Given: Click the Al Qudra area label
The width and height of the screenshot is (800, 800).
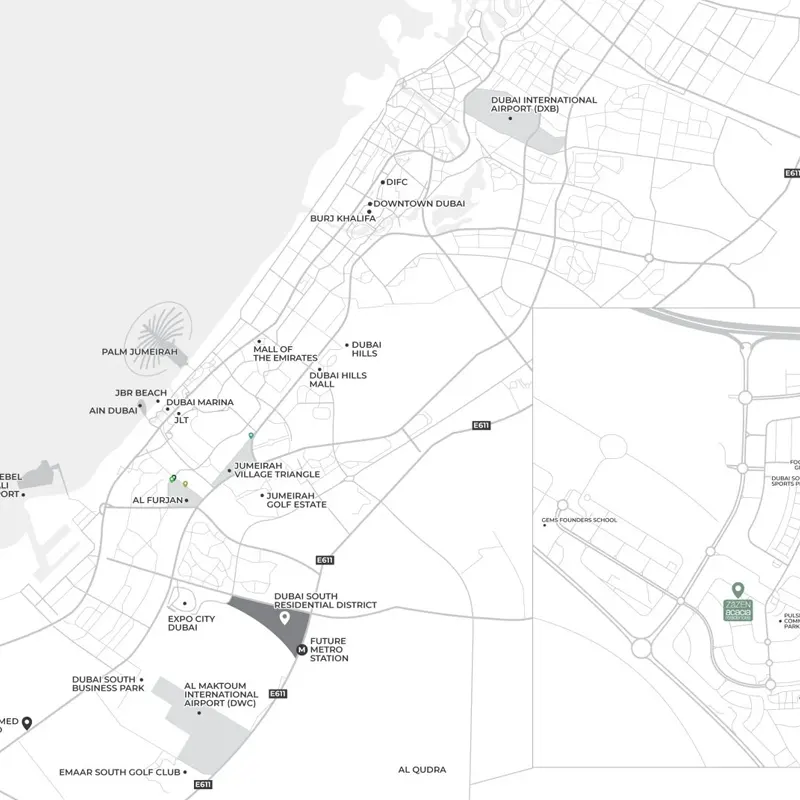Looking at the screenshot, I should coord(422,770).
